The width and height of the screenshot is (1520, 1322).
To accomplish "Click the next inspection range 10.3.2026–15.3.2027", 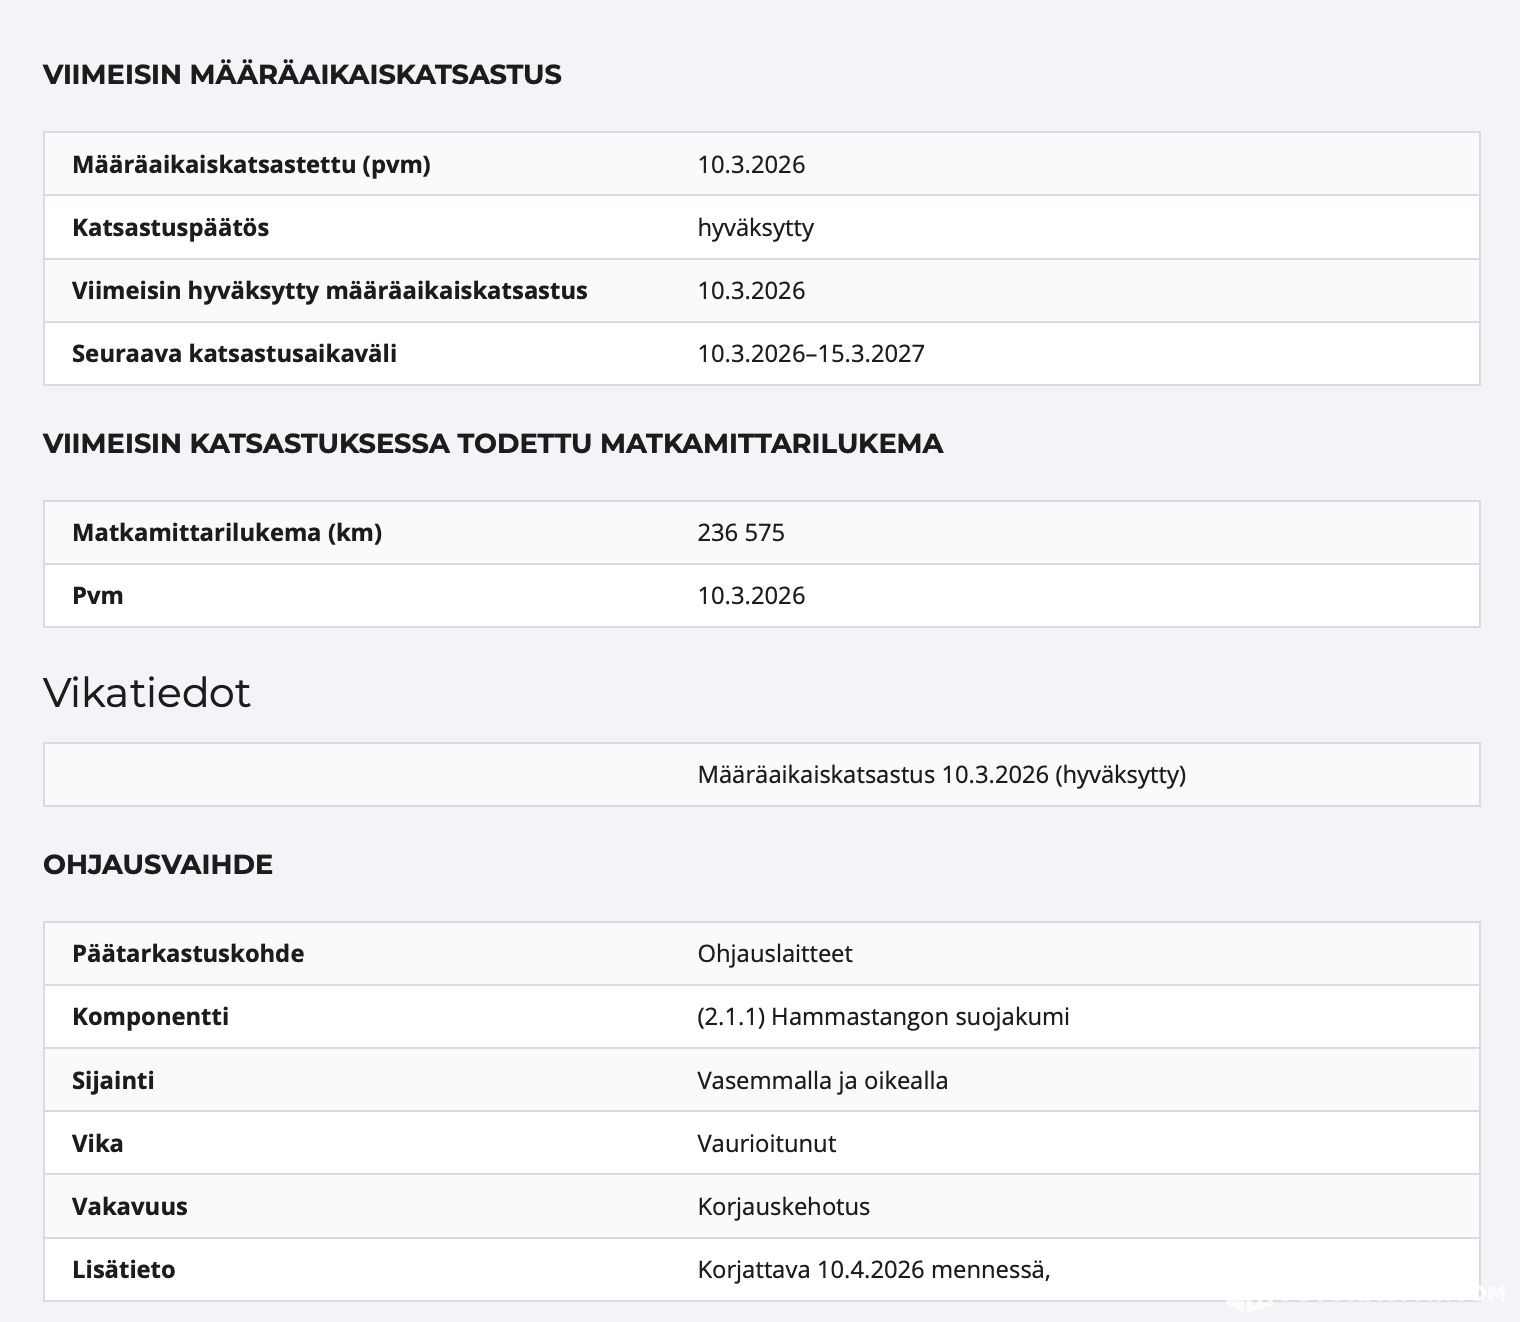I will tap(810, 354).
